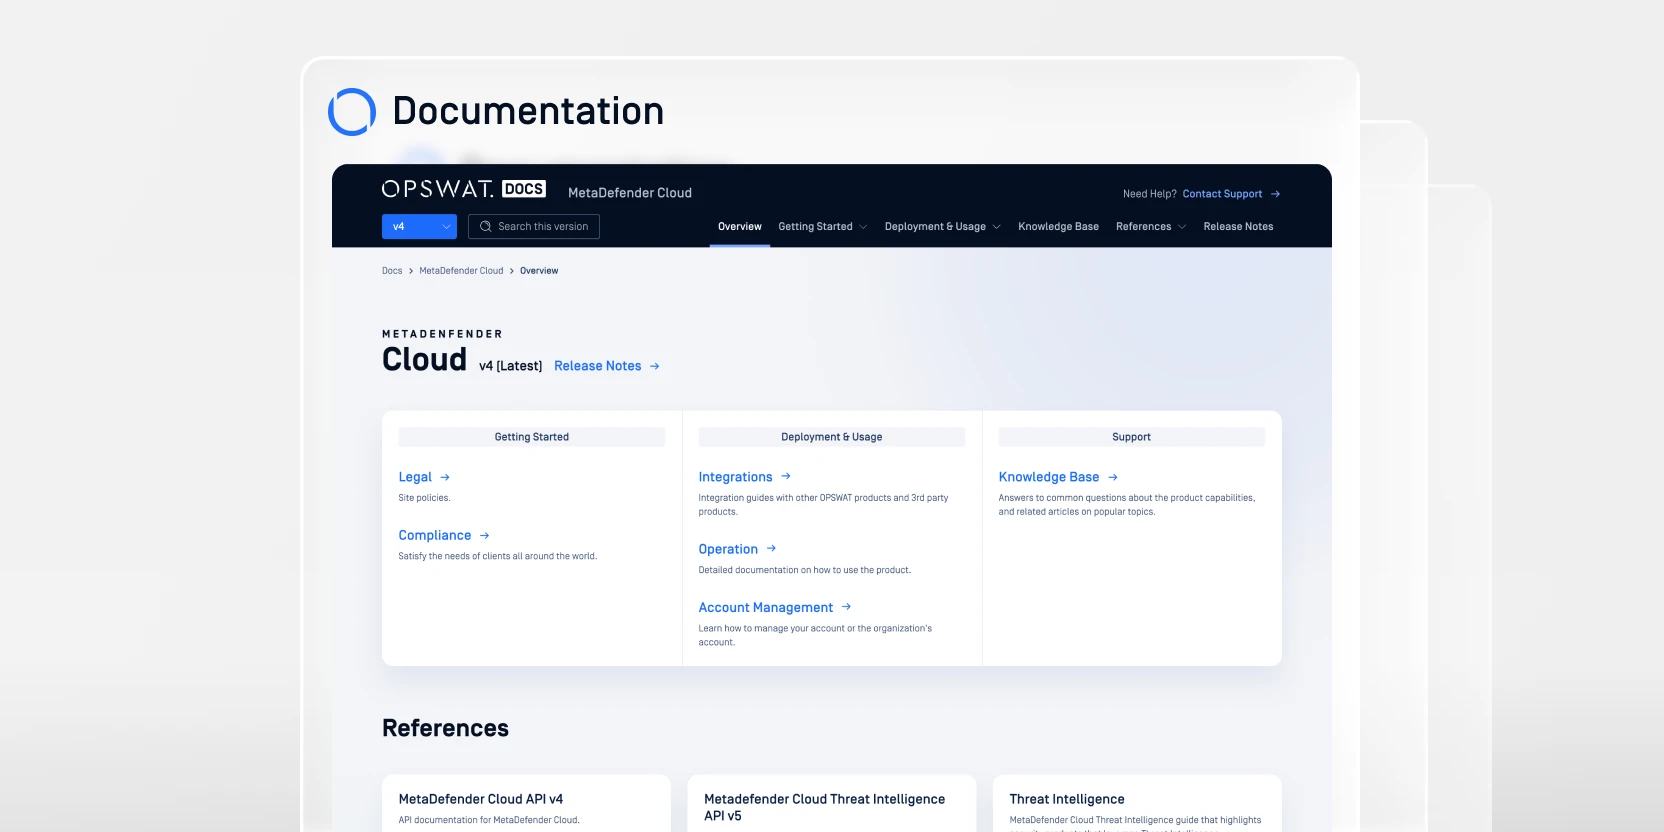1664x832 pixels.
Task: Expand the Getting Started nav menu
Action: (x=822, y=227)
